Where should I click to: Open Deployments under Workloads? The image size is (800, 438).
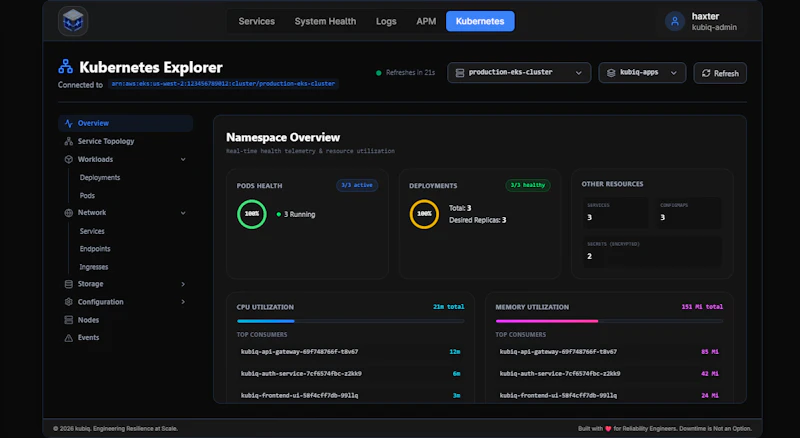pyautogui.click(x=100, y=178)
